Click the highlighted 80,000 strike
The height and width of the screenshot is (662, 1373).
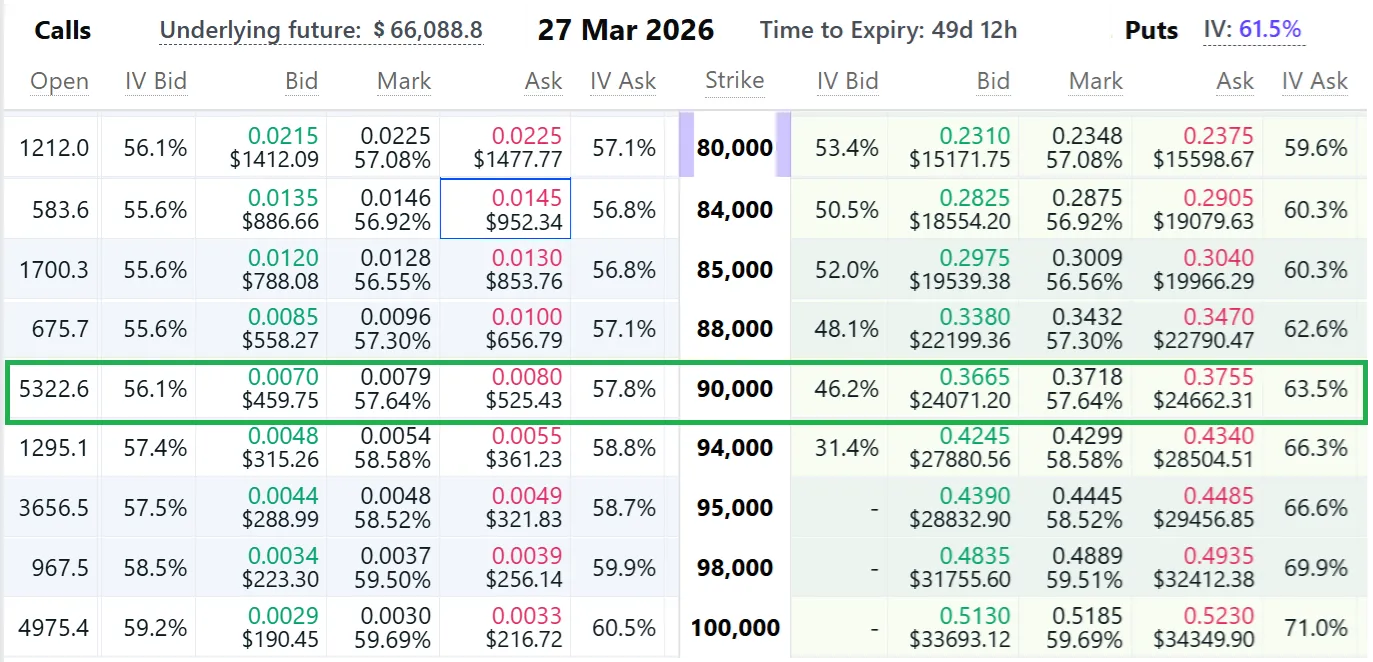coord(735,148)
